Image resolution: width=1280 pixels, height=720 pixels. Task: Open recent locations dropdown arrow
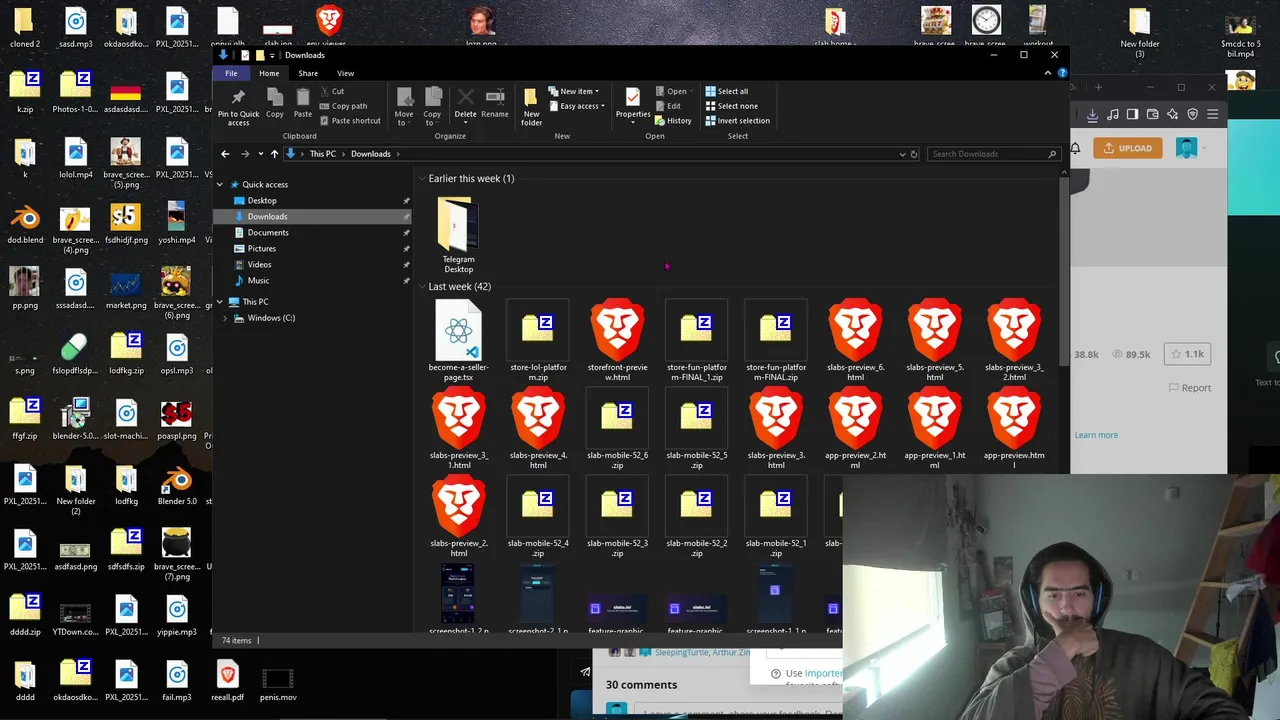[x=260, y=154]
